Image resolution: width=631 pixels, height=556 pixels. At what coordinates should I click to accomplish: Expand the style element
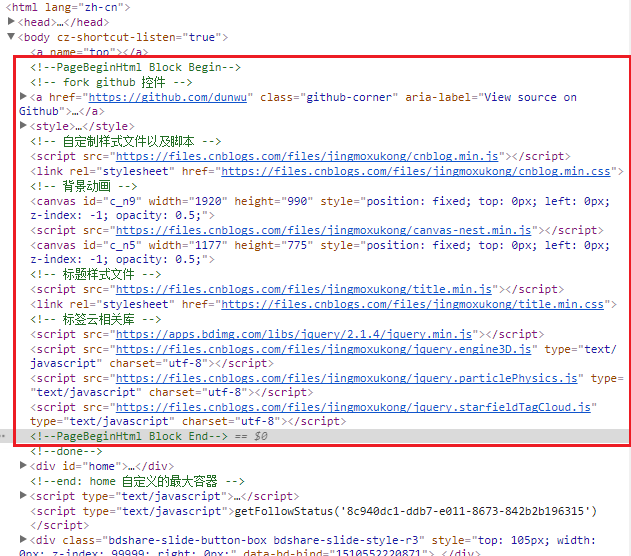click(x=23, y=126)
